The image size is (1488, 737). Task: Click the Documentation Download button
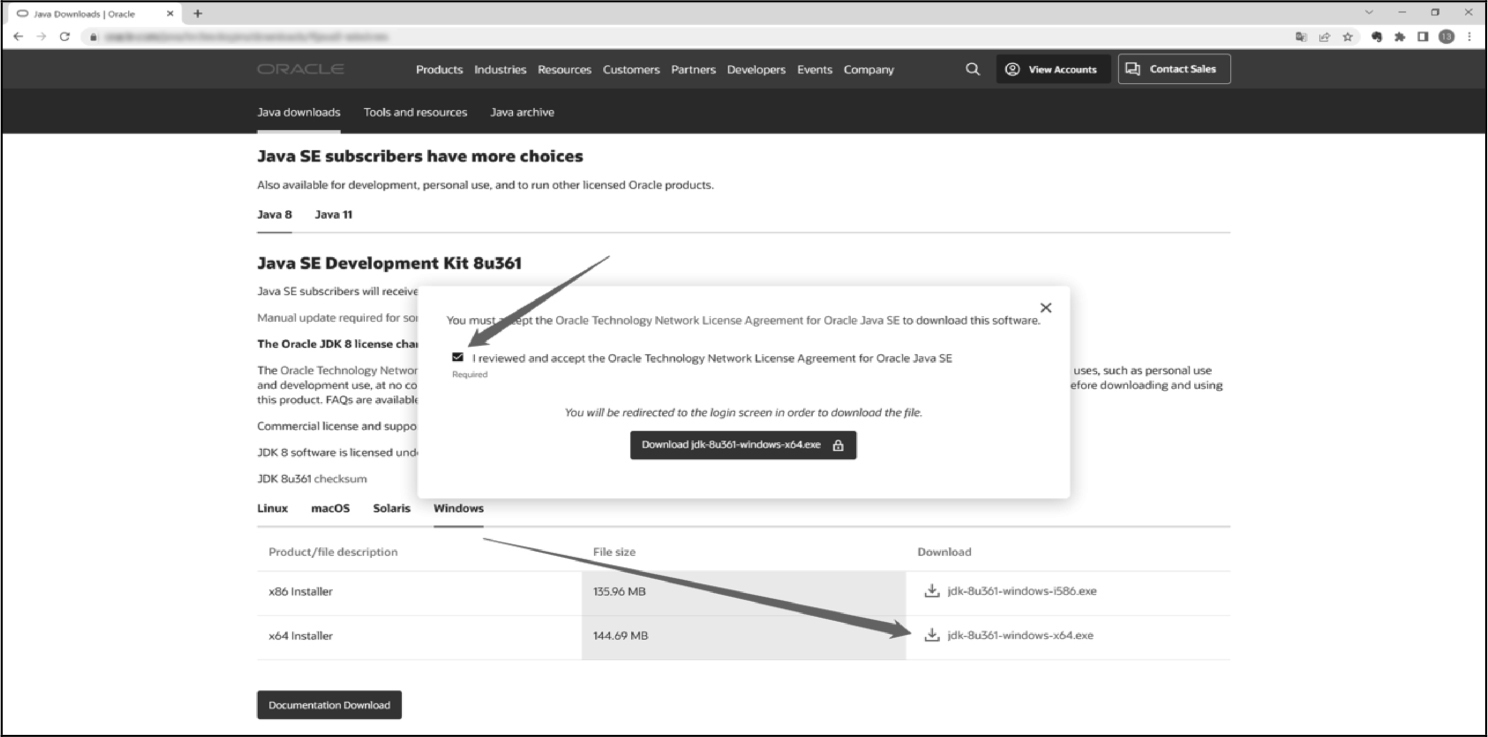click(x=329, y=704)
